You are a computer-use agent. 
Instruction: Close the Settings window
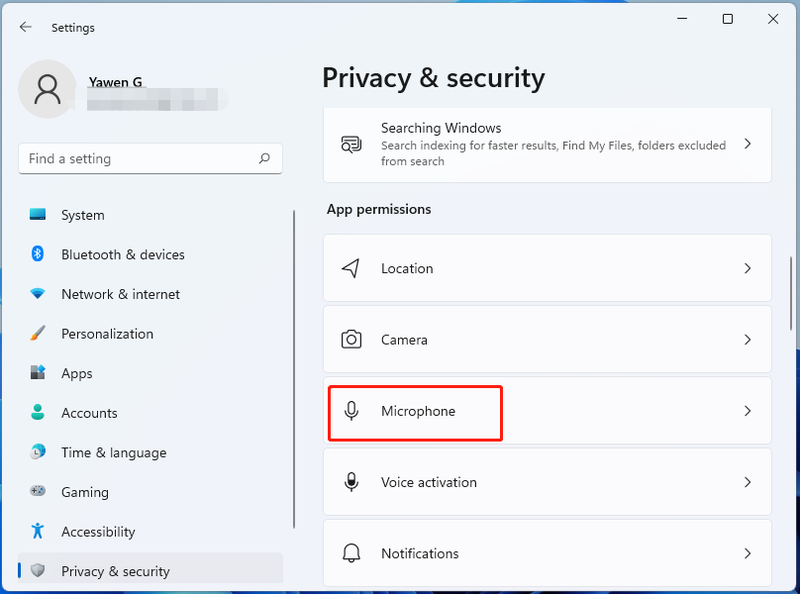(x=773, y=19)
